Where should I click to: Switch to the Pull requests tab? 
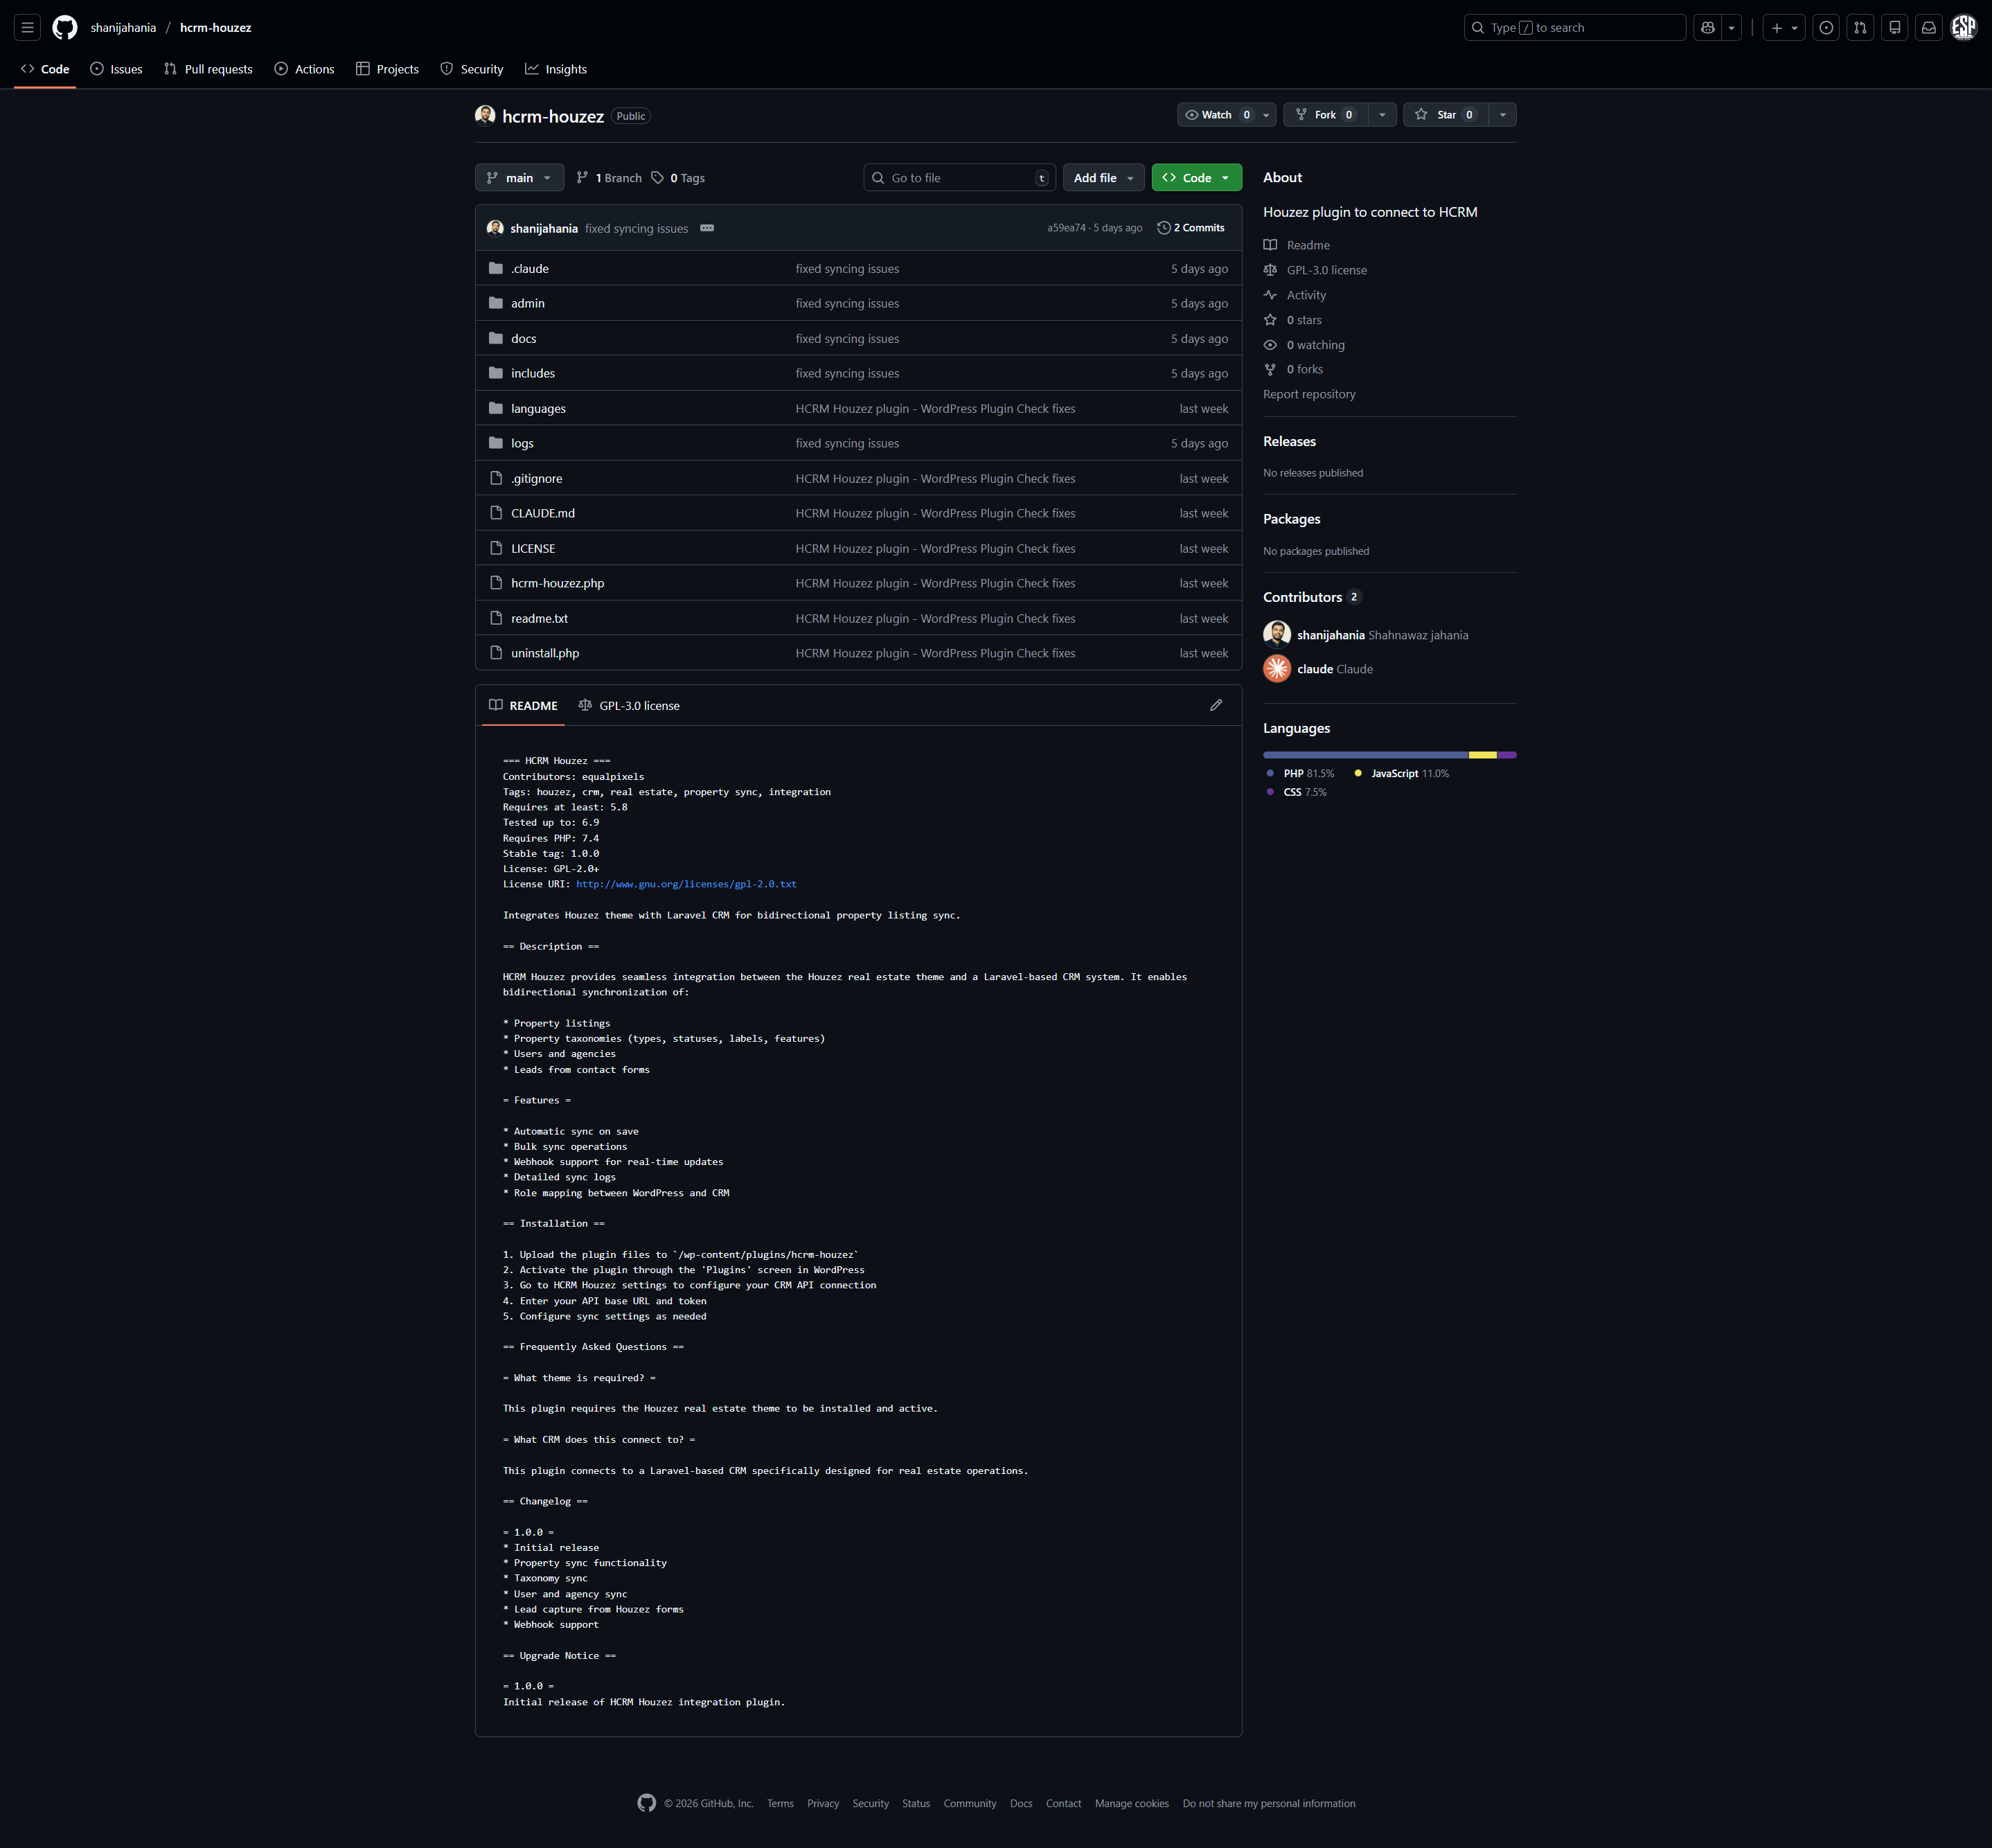(208, 69)
